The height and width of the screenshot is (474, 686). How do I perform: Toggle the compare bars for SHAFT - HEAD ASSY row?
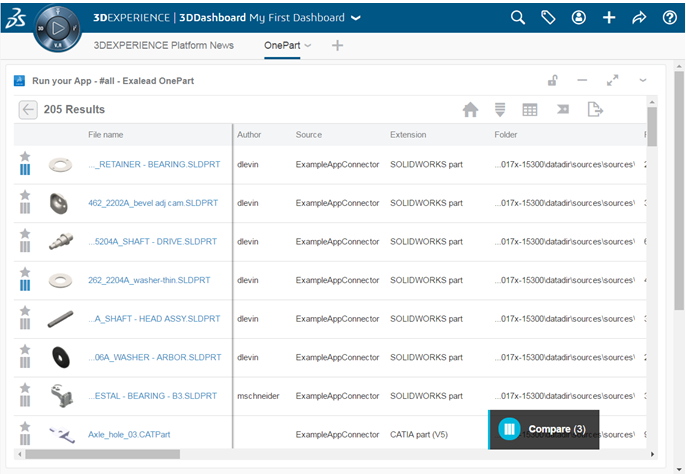coord(25,324)
